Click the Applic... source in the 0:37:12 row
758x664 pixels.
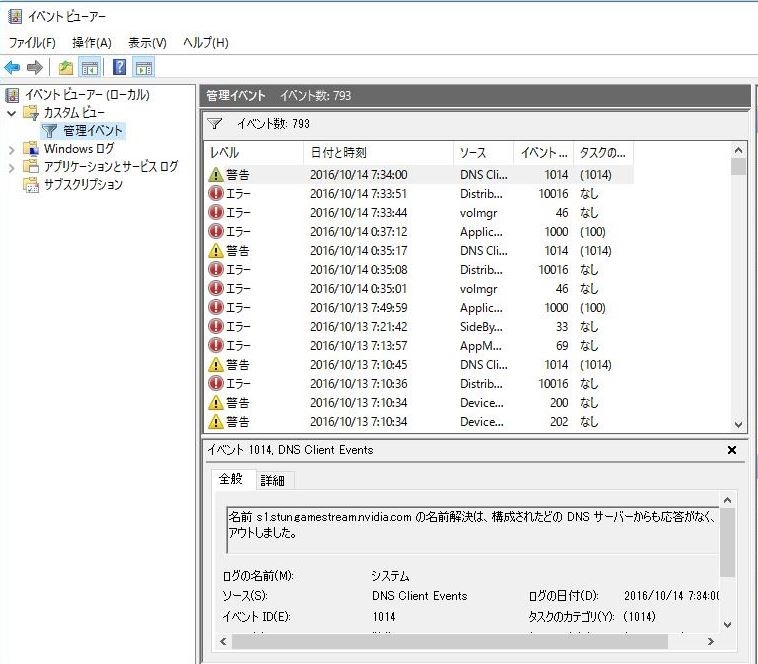point(481,232)
